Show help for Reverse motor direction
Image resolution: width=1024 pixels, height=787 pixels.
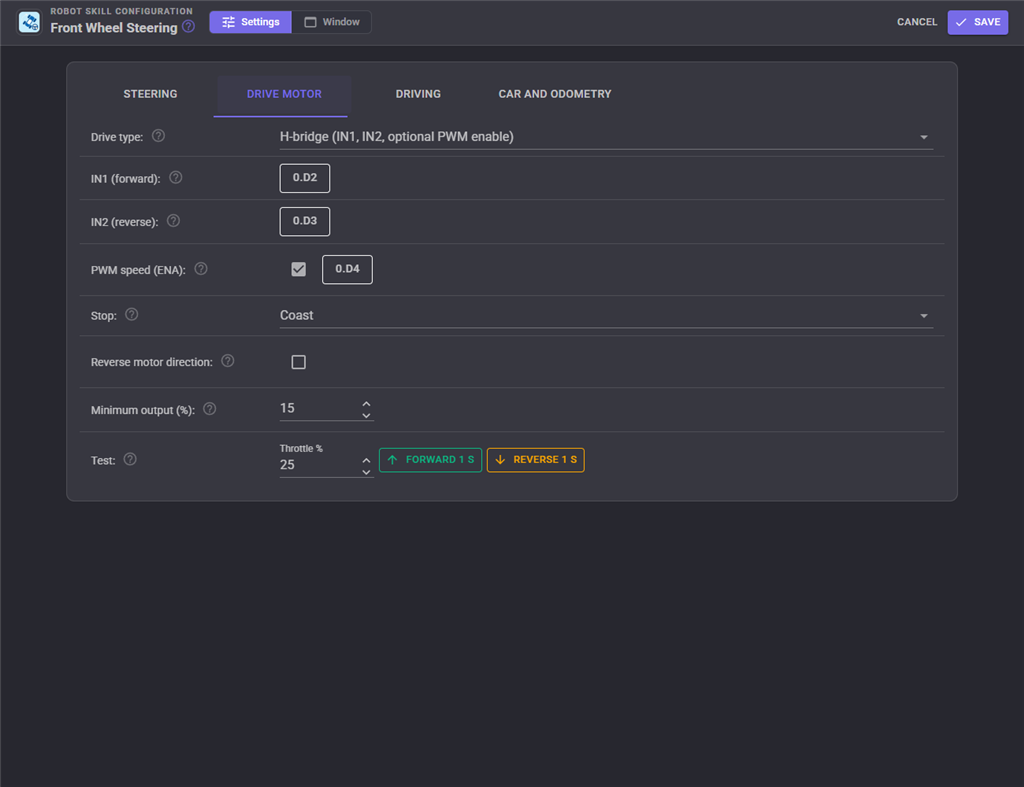227,361
